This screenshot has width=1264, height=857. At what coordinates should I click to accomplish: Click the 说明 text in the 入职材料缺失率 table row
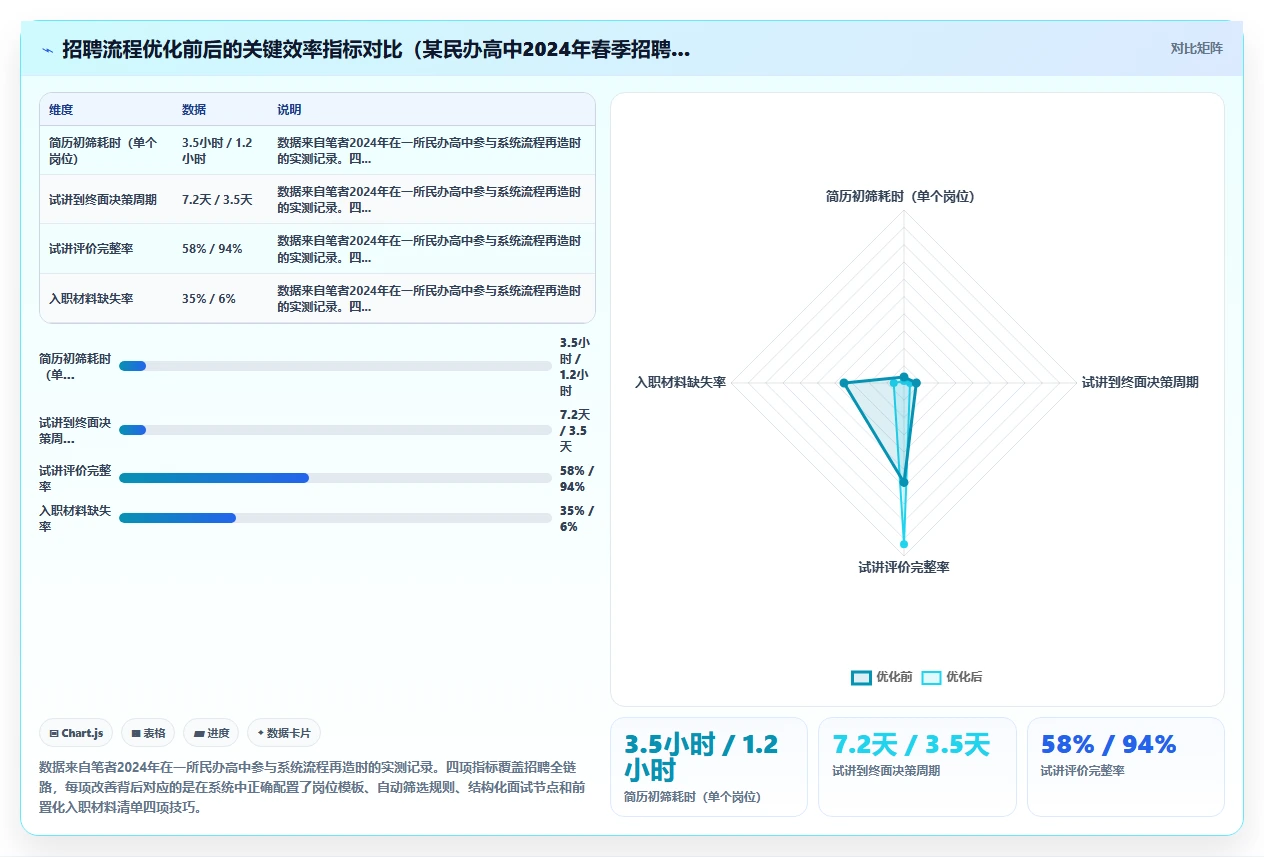429,299
